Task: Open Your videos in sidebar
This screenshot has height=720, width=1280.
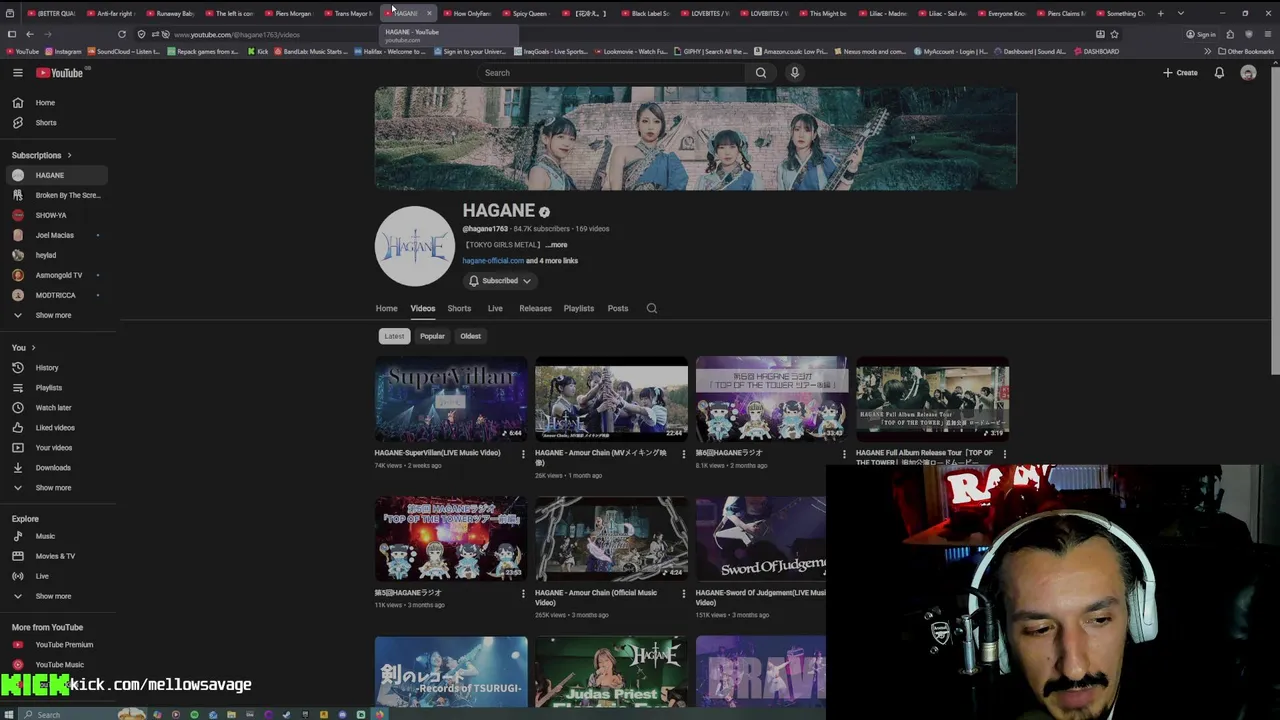Action: point(54,447)
